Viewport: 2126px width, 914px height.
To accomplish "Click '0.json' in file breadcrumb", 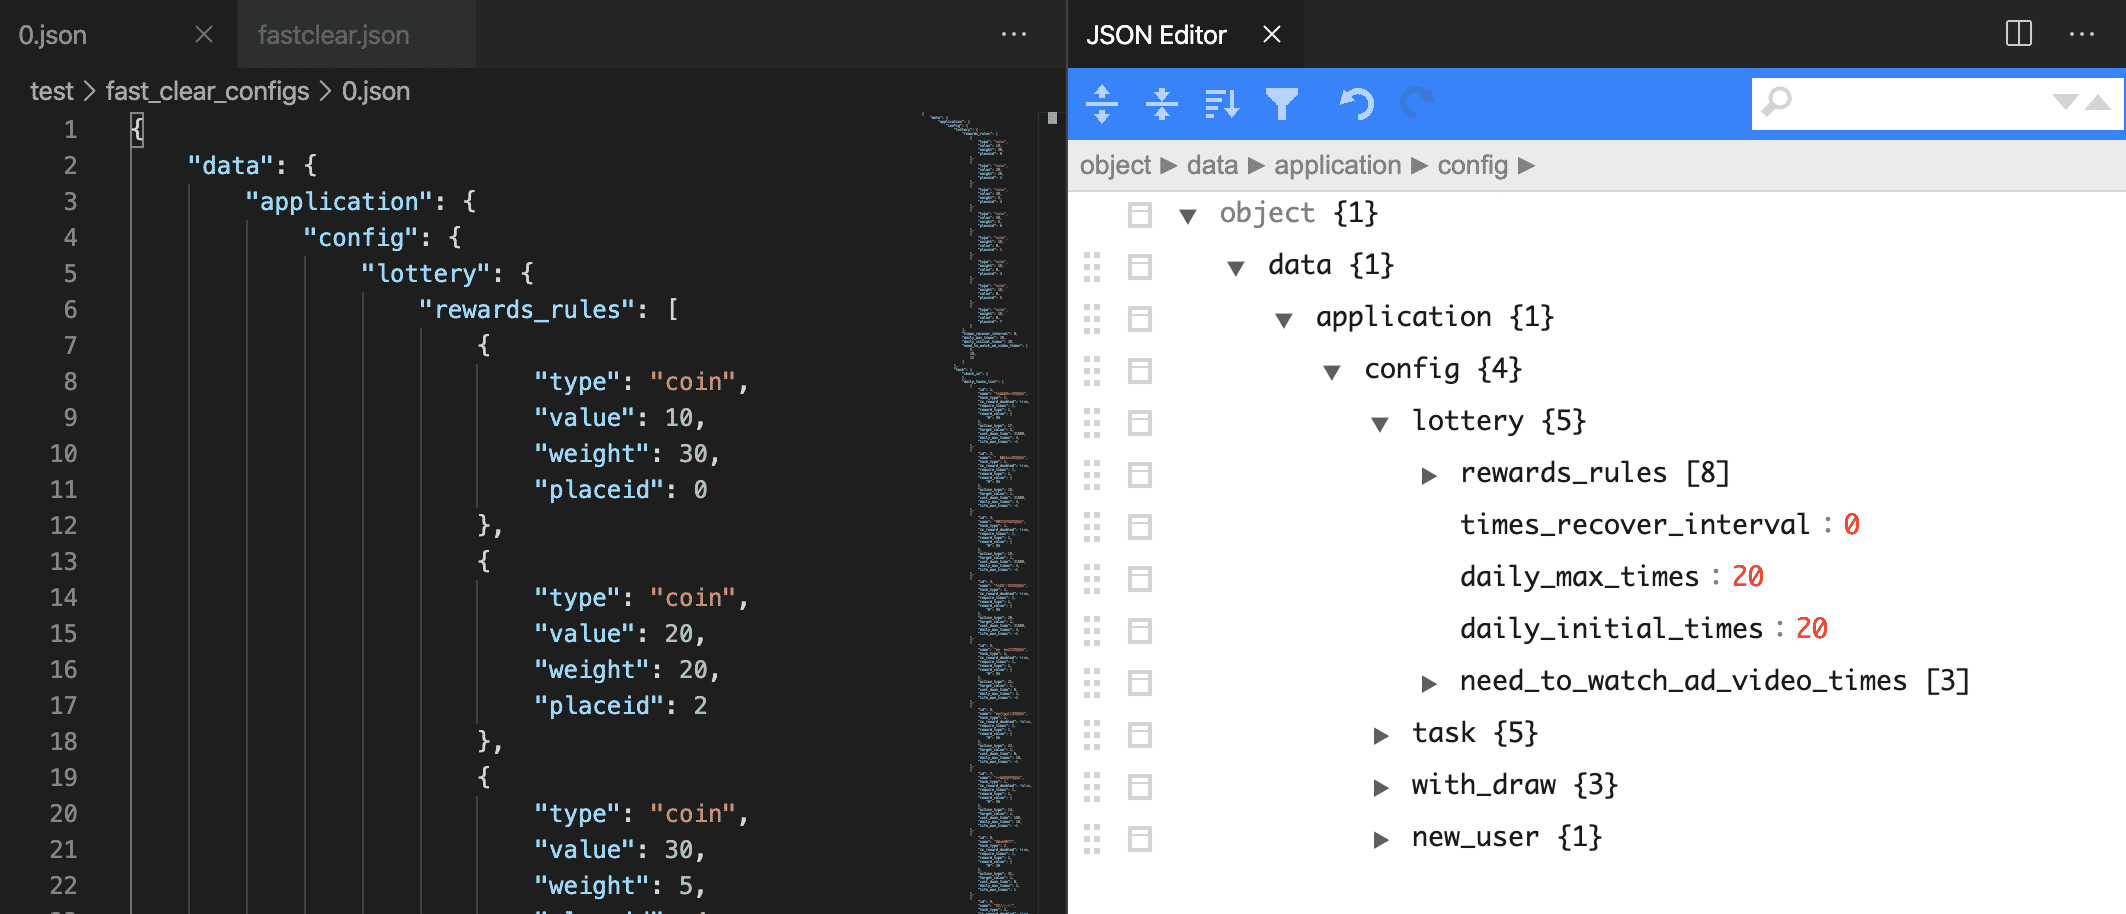I will [x=376, y=91].
